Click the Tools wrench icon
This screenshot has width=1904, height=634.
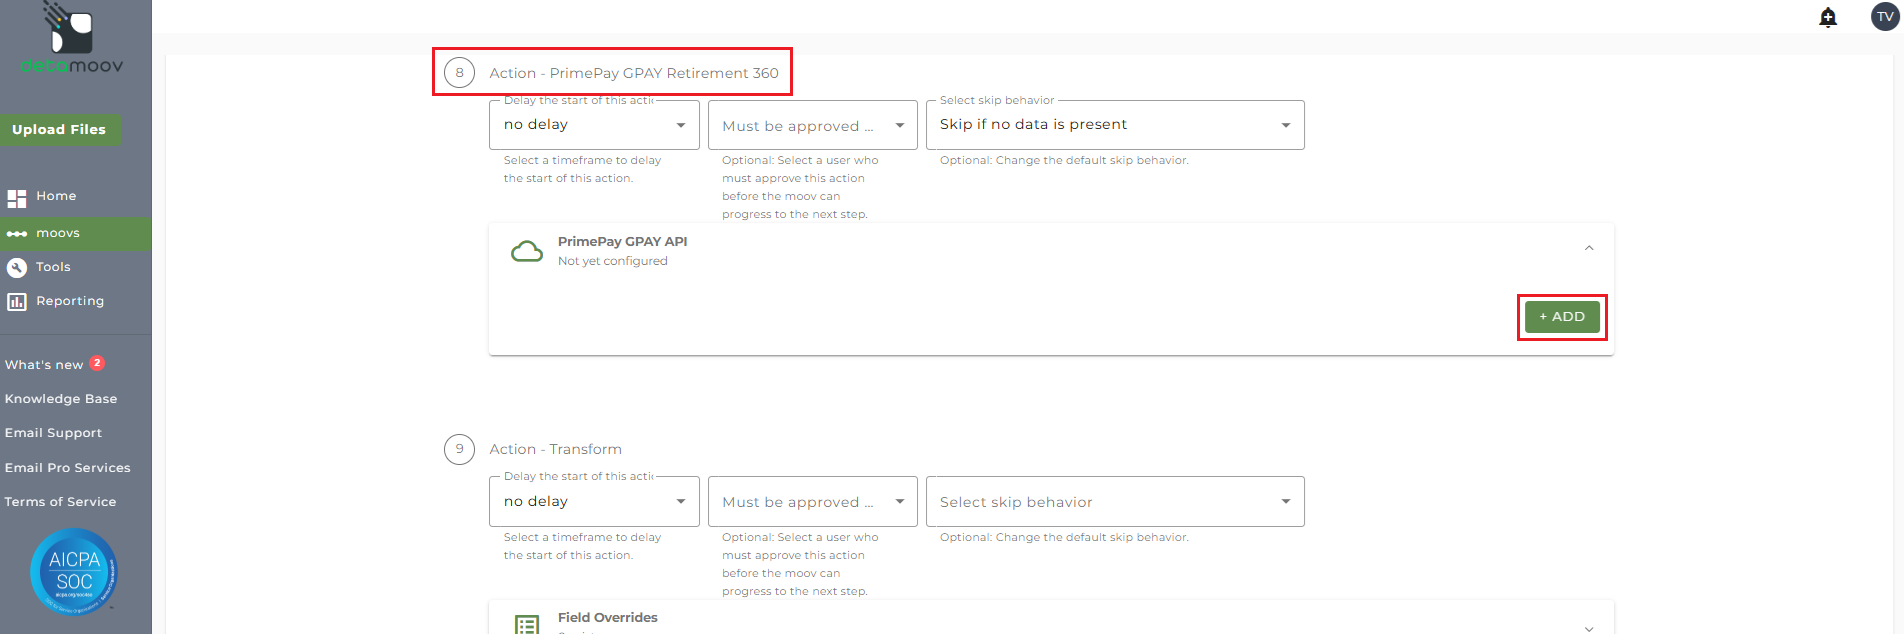(17, 268)
